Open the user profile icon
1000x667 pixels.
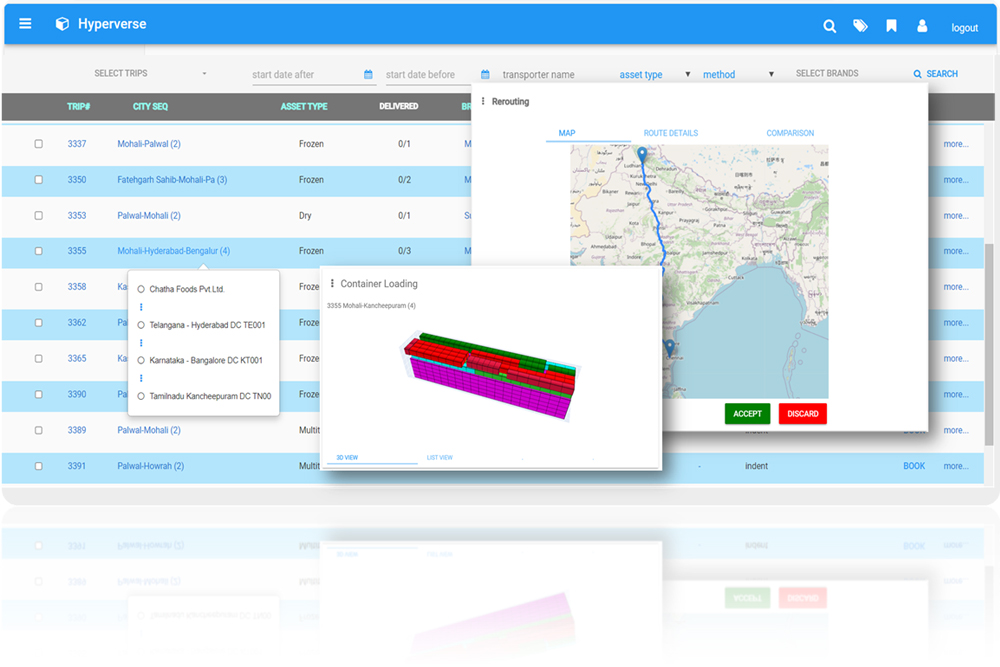[922, 27]
